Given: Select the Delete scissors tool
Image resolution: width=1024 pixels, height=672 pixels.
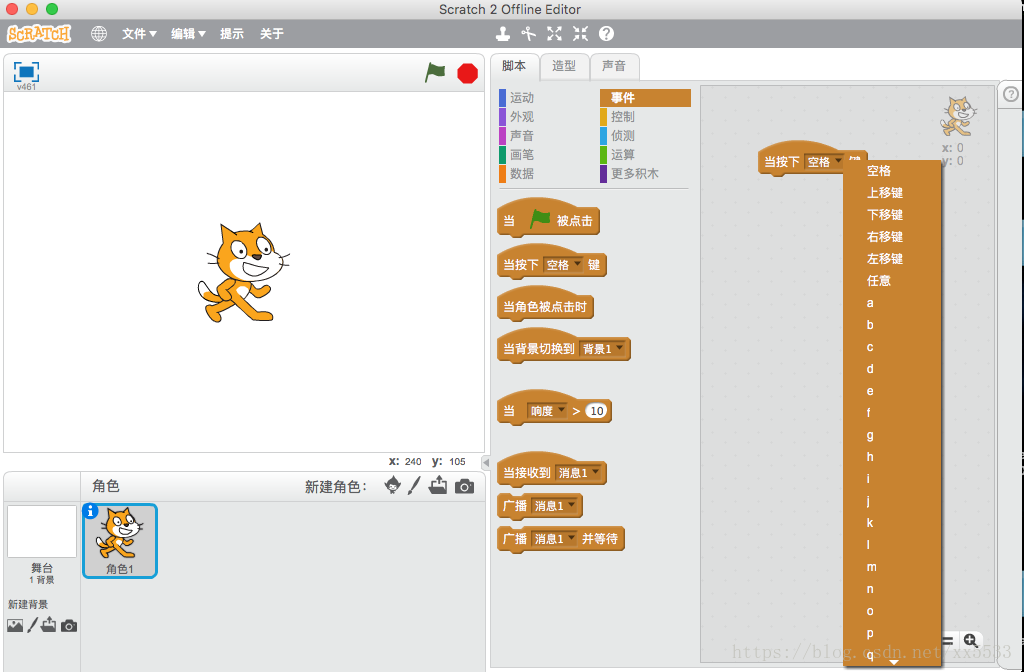Looking at the screenshot, I should point(528,33).
